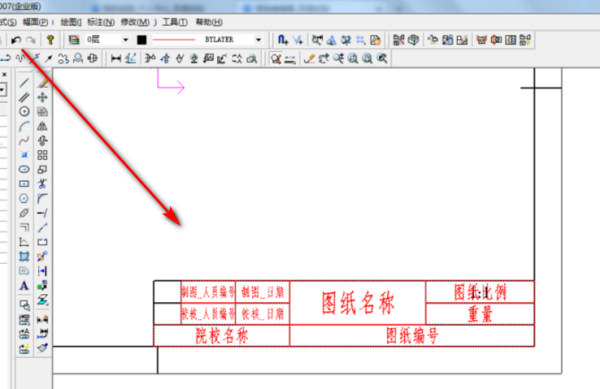Select the 图纸编号 title block cell
The image size is (600, 389).
pyautogui.click(x=412, y=336)
